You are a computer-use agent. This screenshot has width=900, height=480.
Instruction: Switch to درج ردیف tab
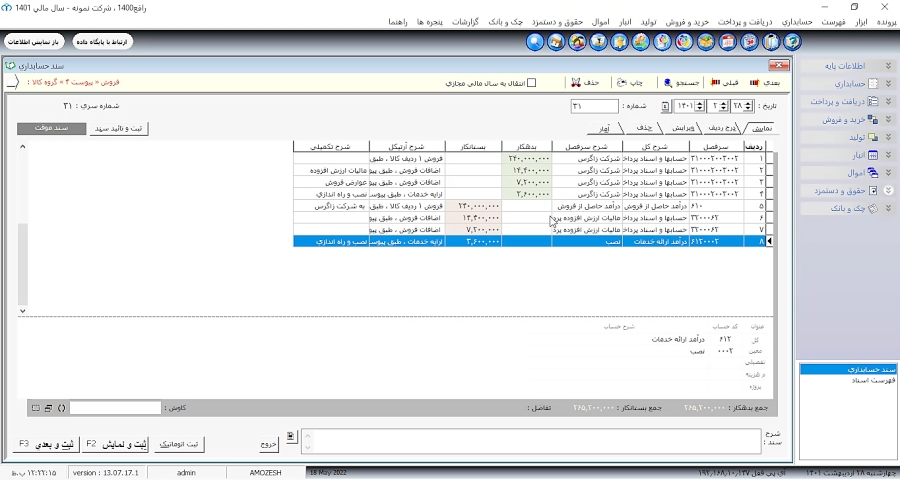[721, 128]
